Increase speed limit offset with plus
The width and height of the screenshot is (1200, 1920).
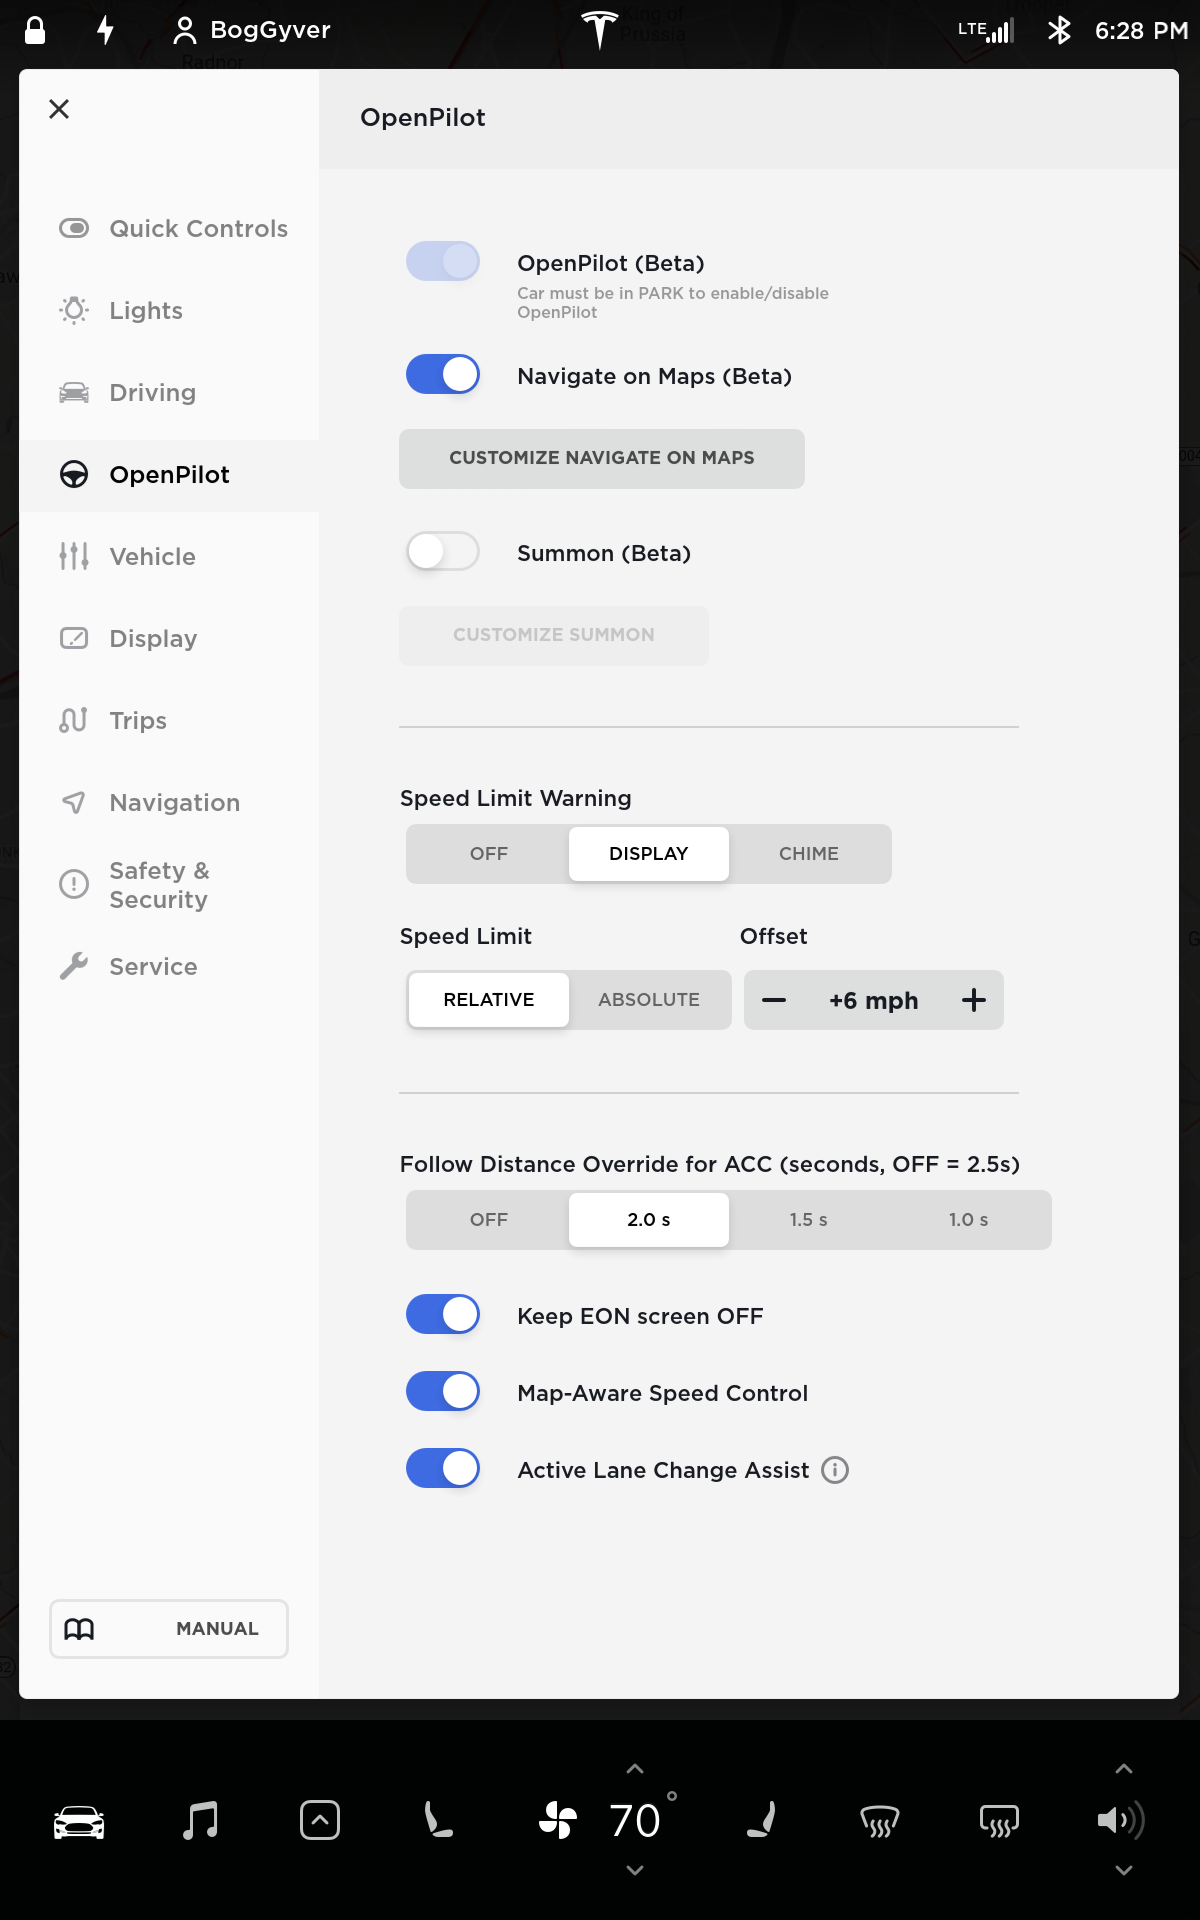click(x=974, y=1000)
